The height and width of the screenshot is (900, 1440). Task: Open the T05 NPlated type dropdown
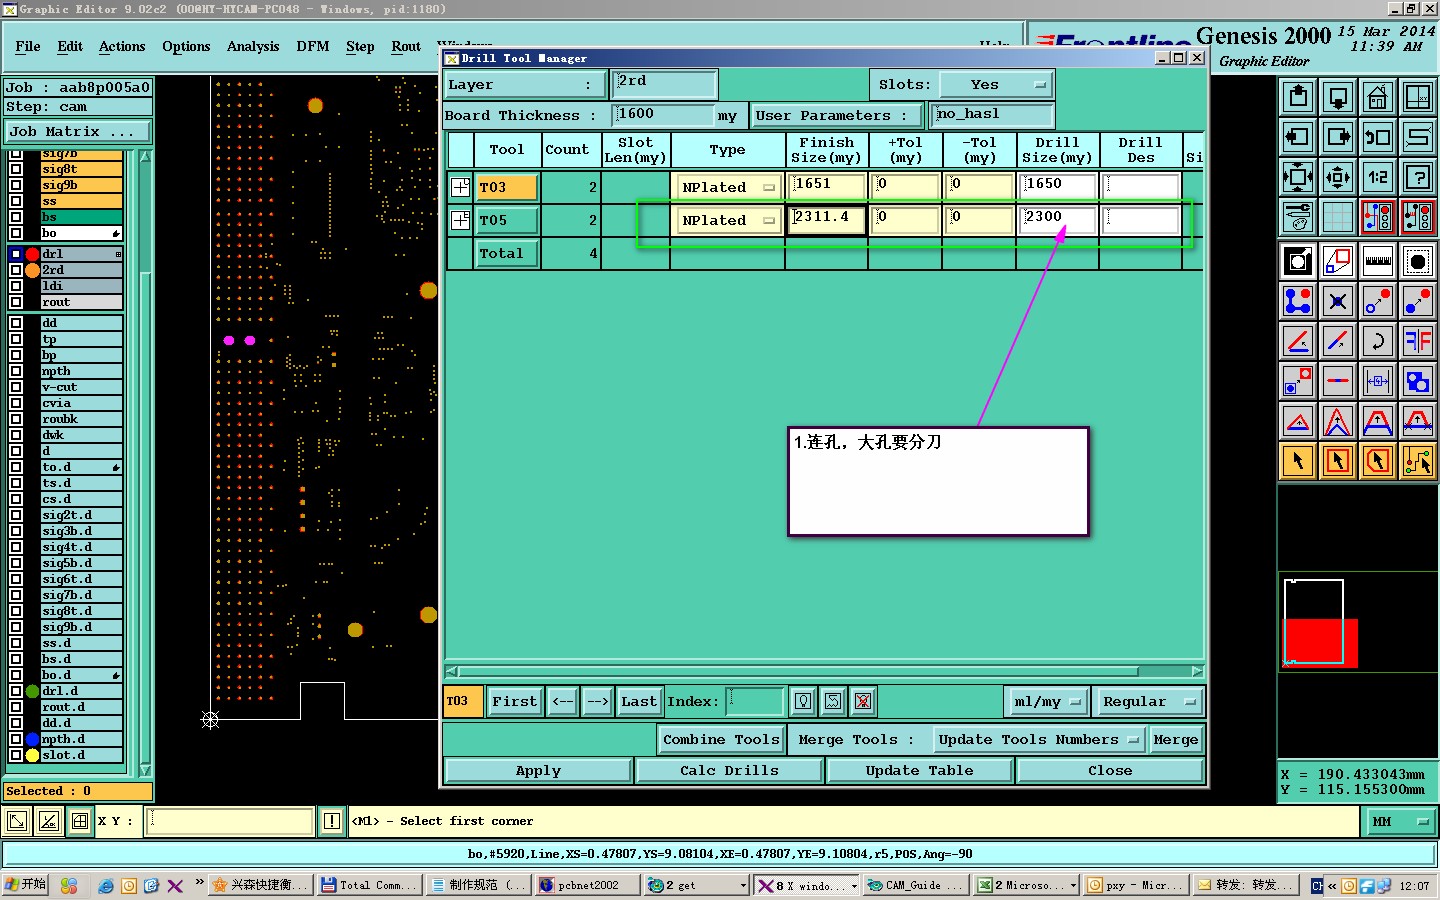[728, 220]
